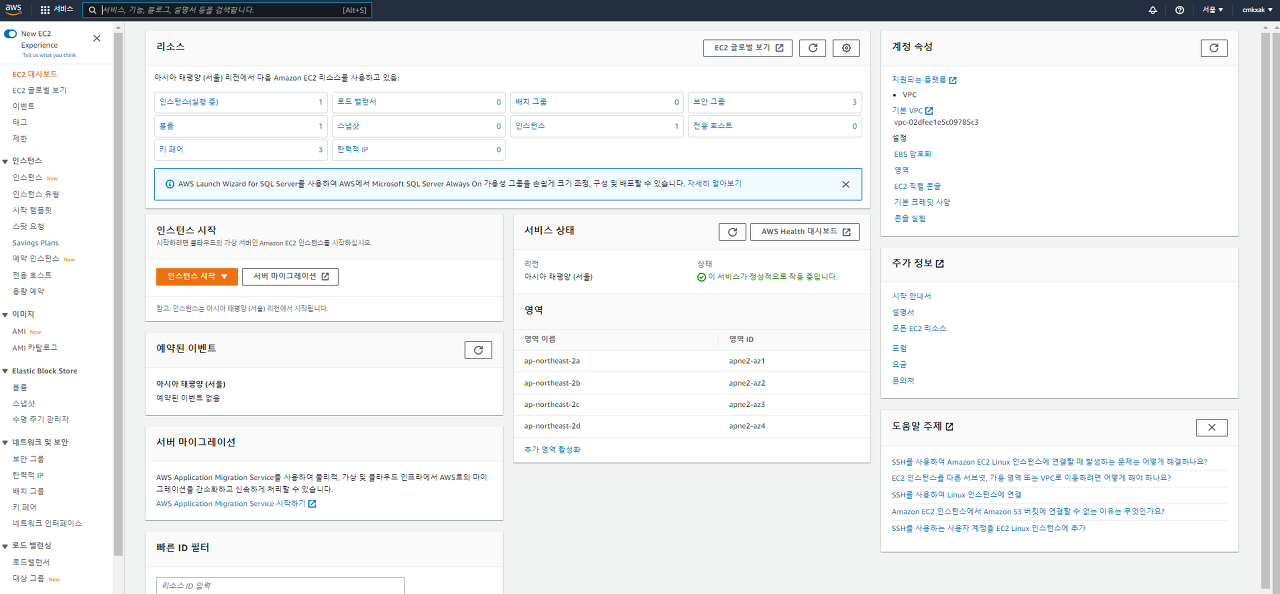1280x594 pixels.
Task: Open the services grid menu
Action: click(45, 9)
